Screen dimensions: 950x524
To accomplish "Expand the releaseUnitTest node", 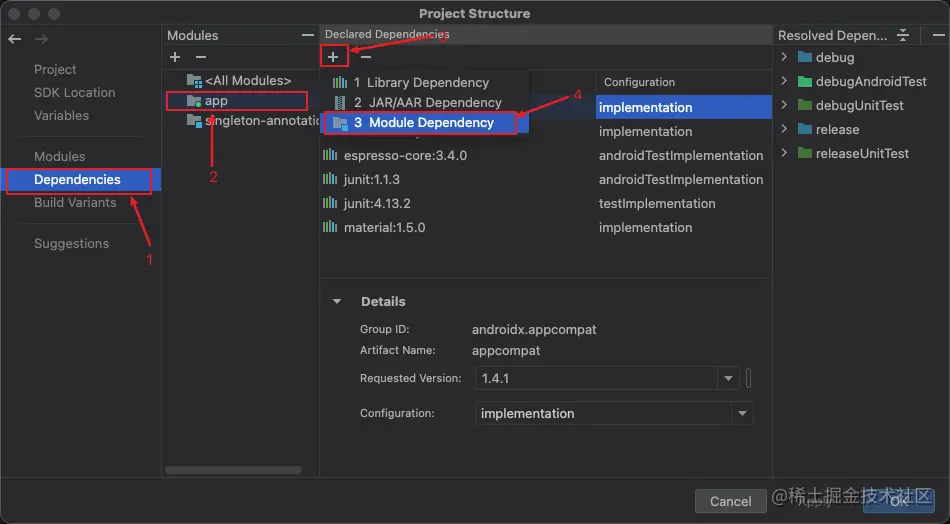I will click(x=784, y=153).
